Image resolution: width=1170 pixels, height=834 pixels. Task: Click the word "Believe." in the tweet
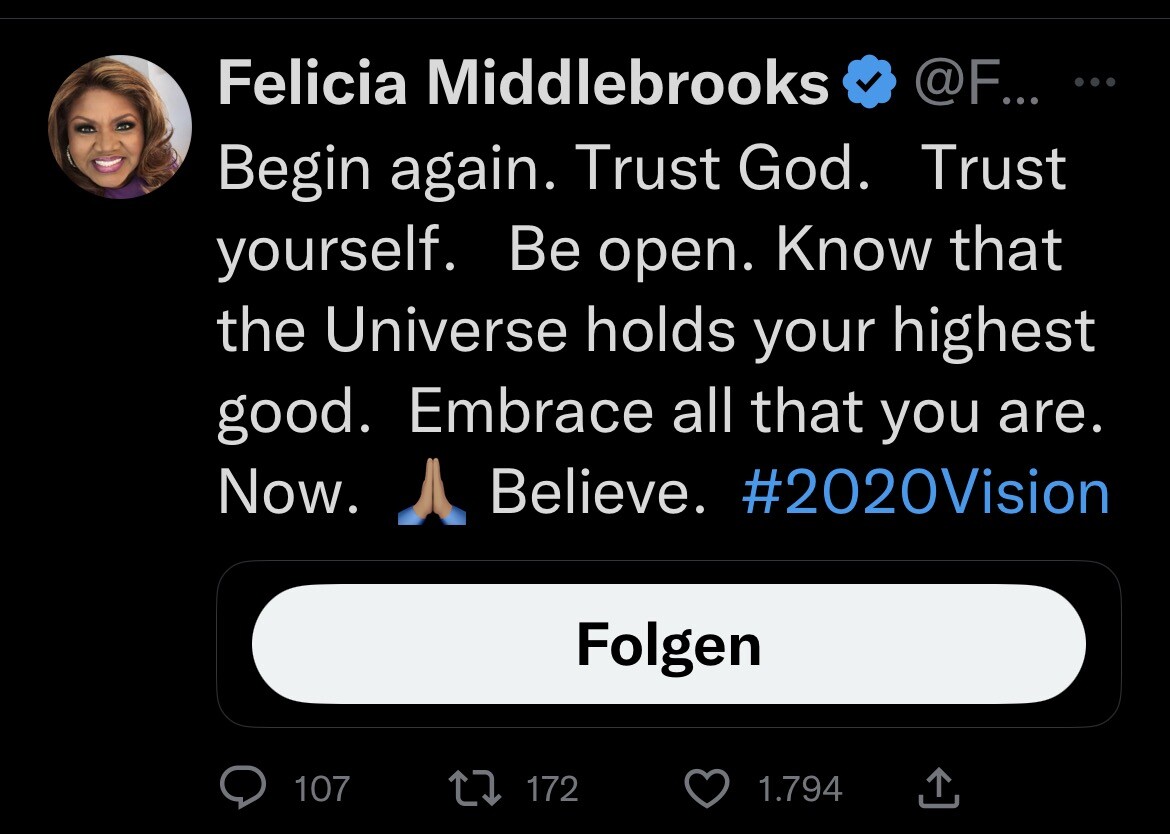tap(597, 493)
